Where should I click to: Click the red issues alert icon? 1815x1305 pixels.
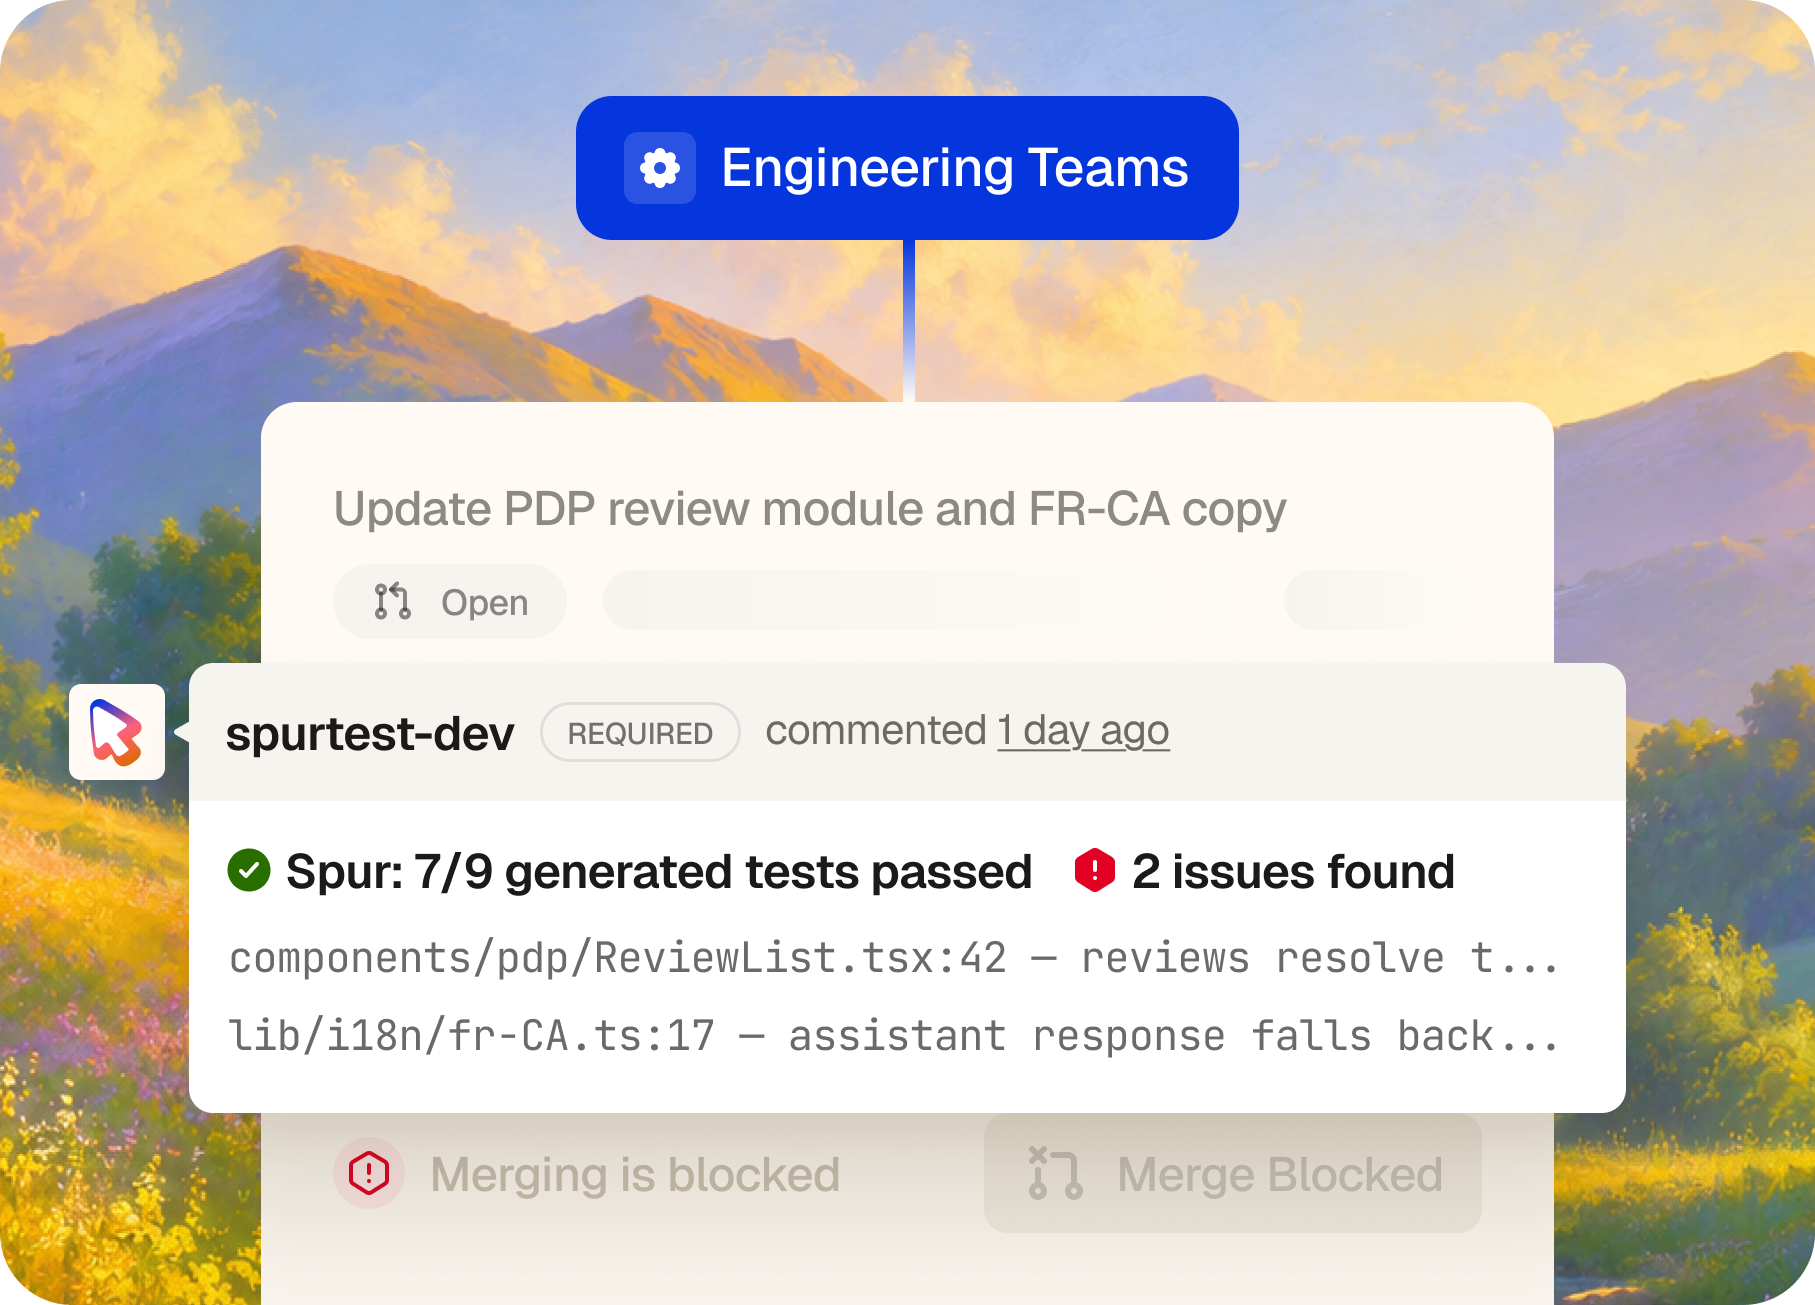tap(1095, 870)
